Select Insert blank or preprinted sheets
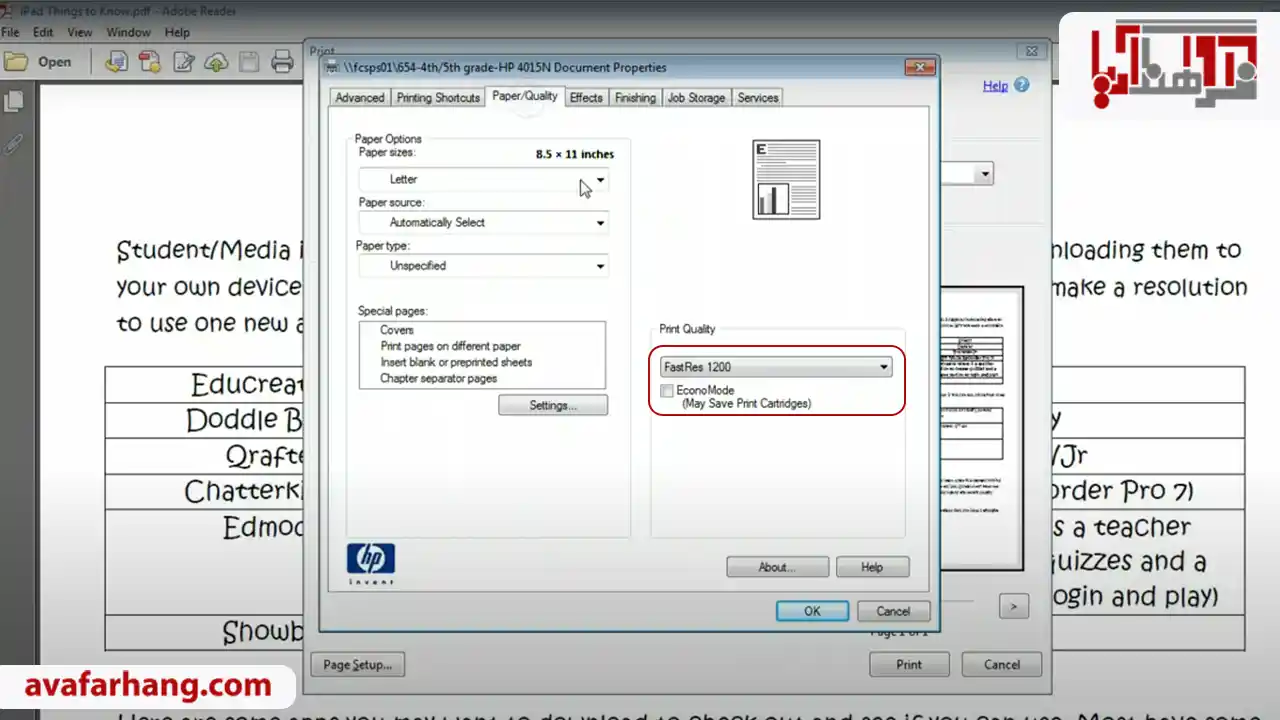 [x=456, y=362]
